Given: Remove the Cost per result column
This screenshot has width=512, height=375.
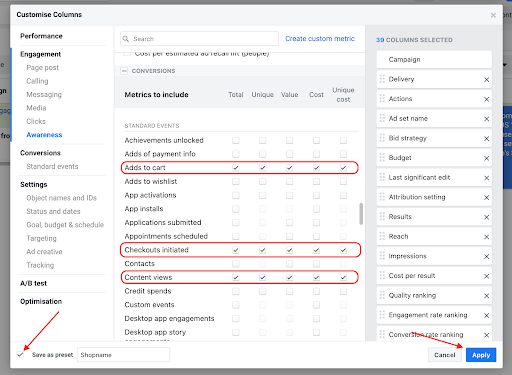Looking at the screenshot, I should click(486, 276).
